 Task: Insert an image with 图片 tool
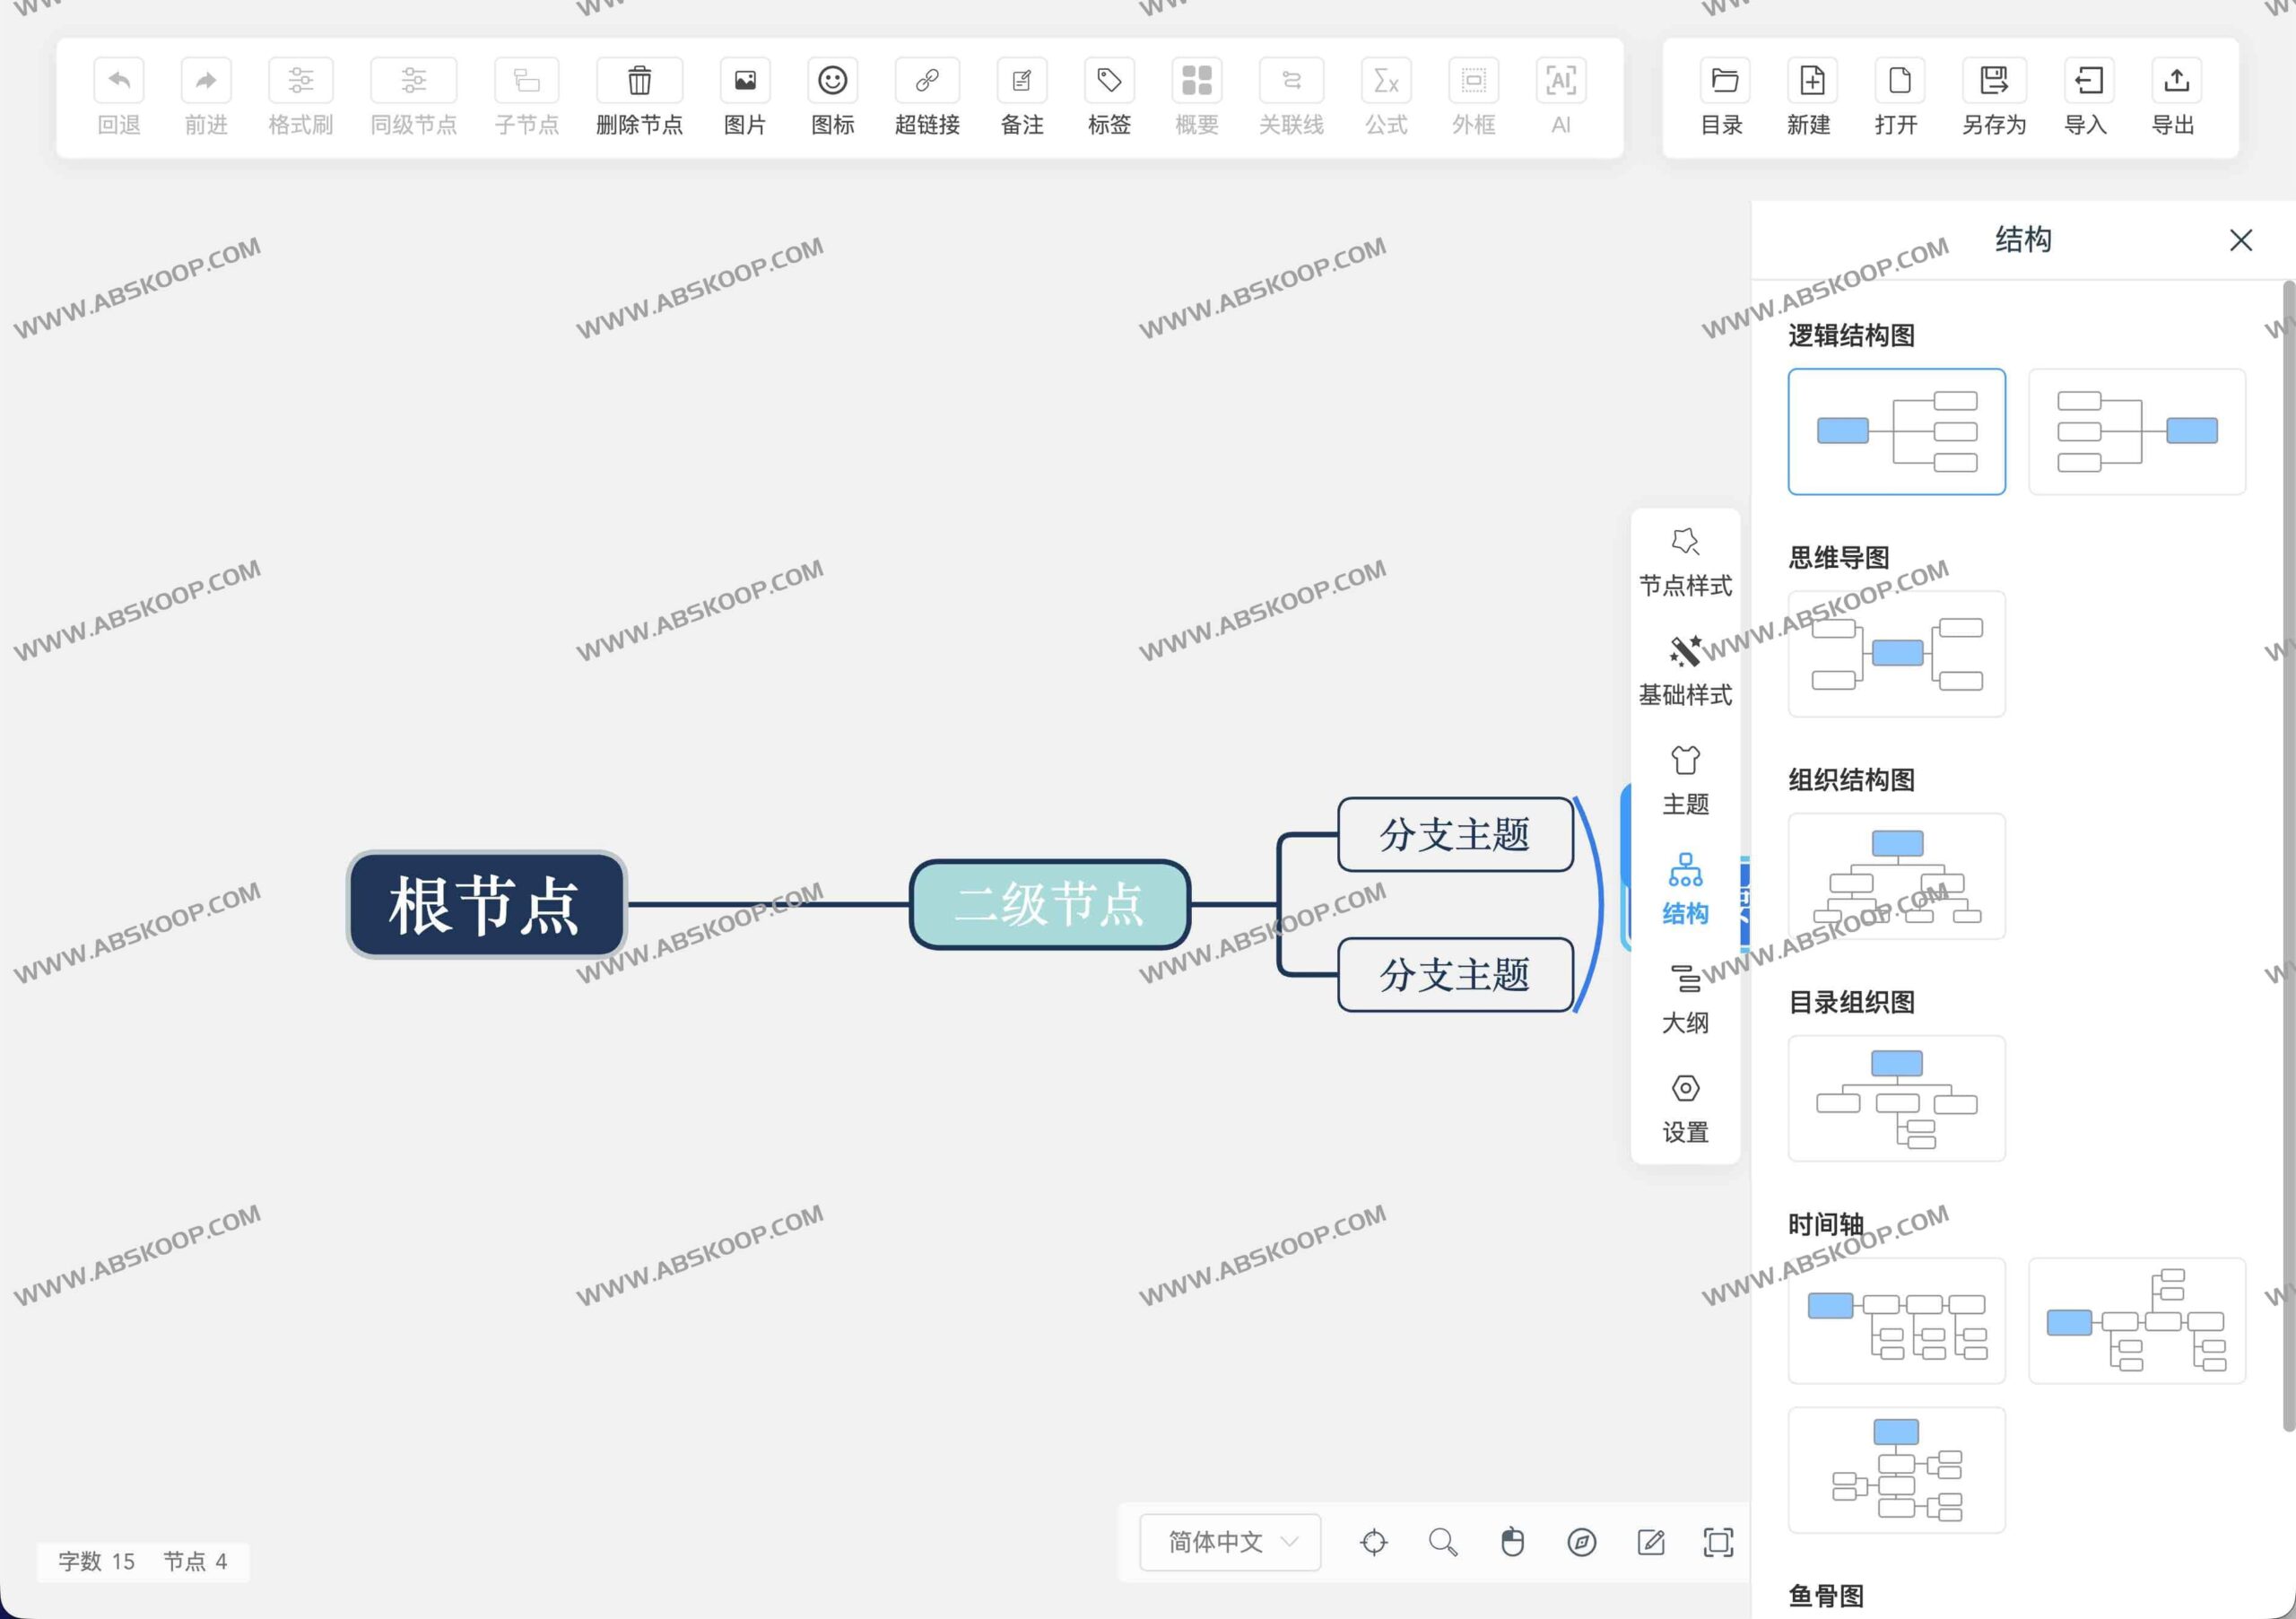coord(744,97)
